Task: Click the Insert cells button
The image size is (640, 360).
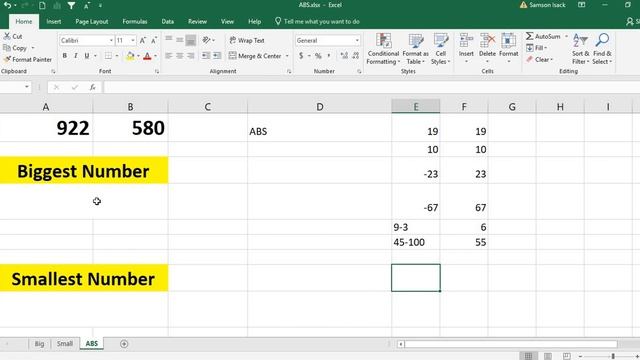Action: 466,48
